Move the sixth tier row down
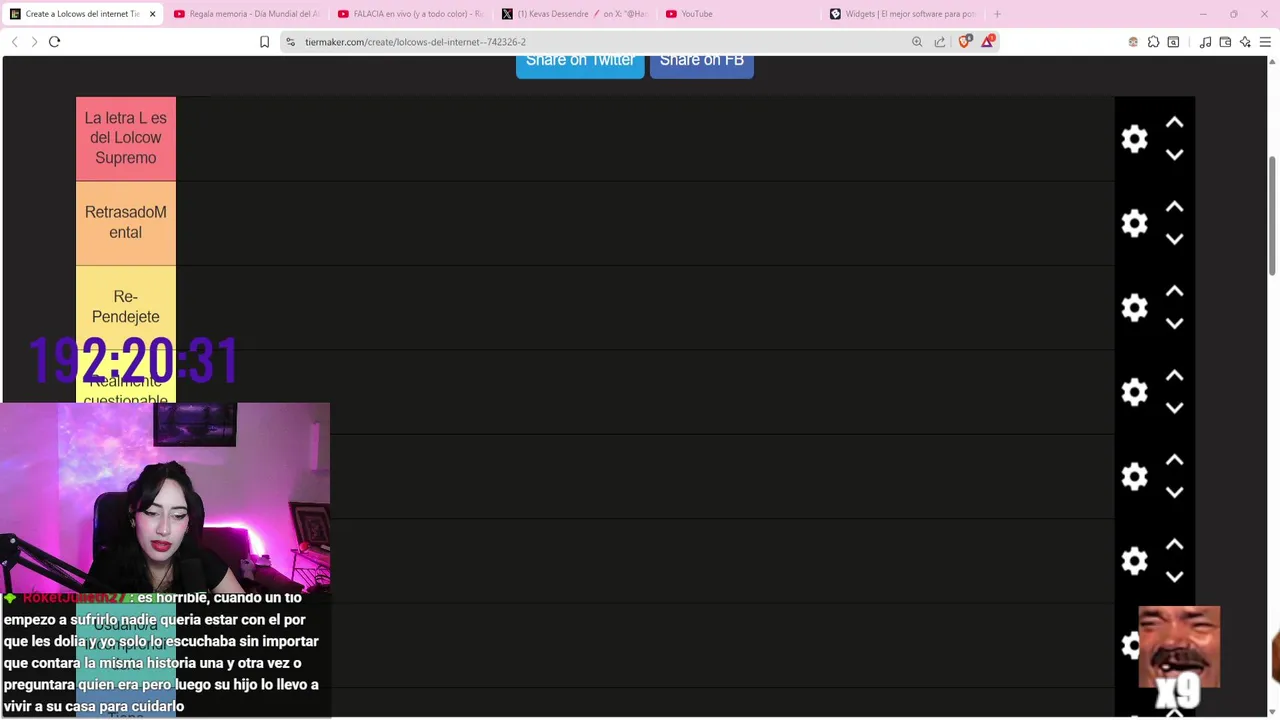Screen dimensions: 1280x720 point(1175,576)
